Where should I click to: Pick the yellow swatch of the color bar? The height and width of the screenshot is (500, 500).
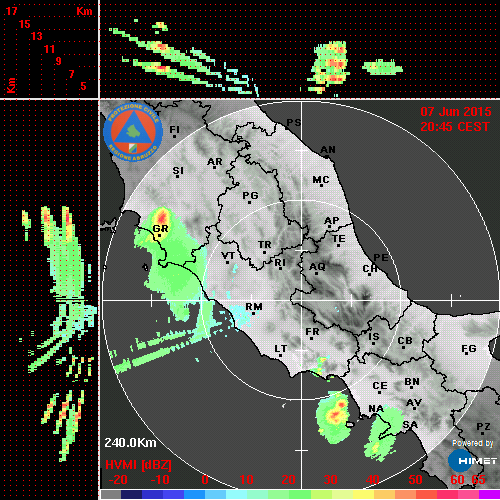click(363, 494)
